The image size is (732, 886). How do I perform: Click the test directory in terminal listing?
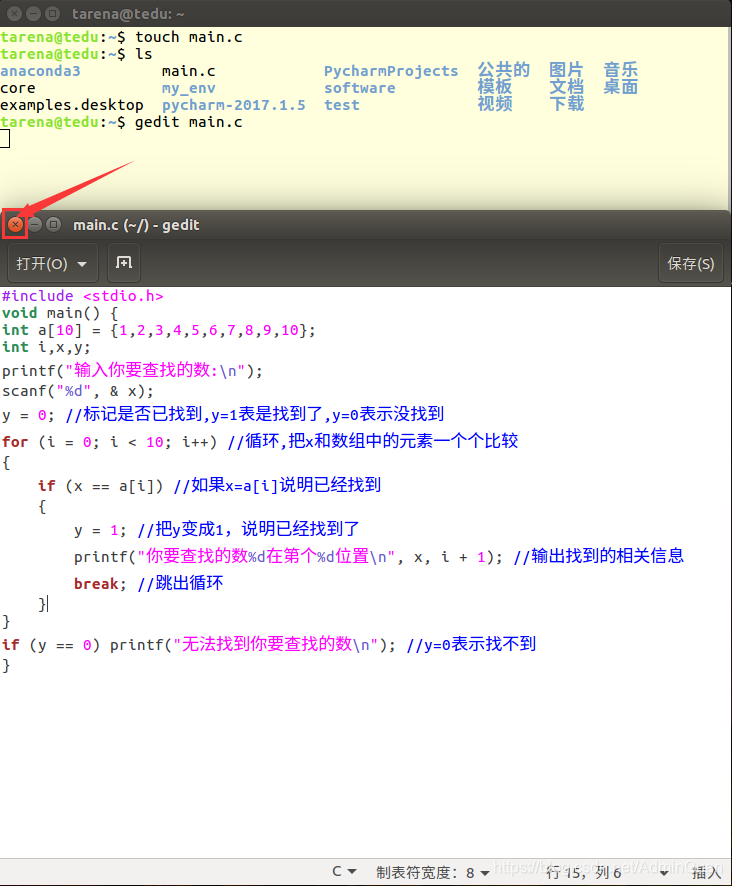pos(341,105)
